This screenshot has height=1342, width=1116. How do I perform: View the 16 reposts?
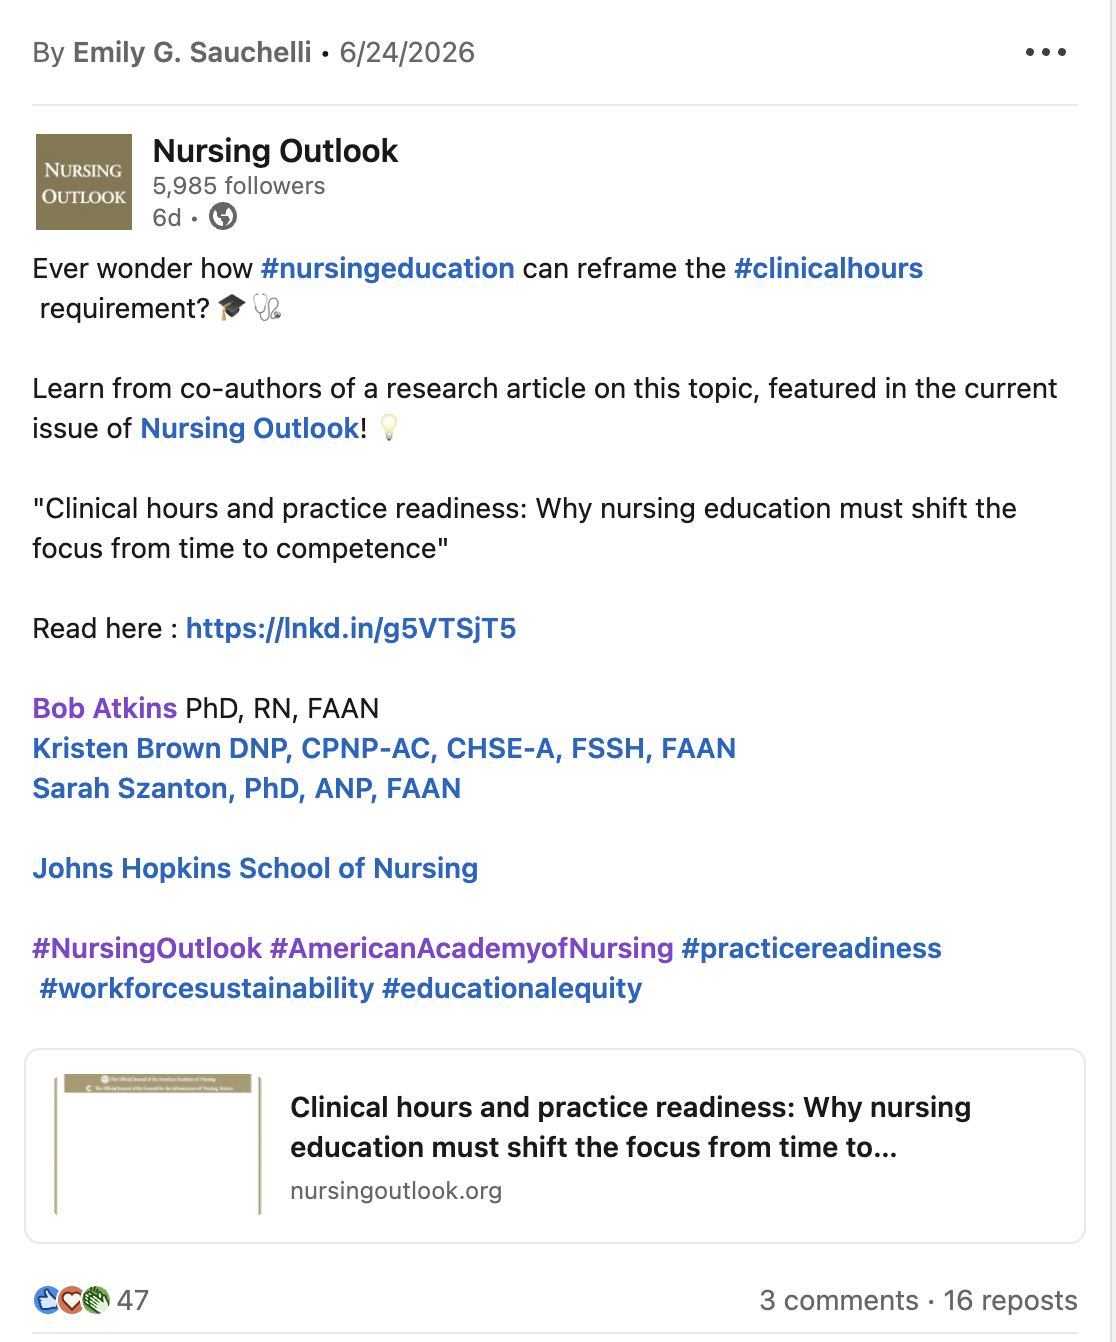point(1010,1300)
